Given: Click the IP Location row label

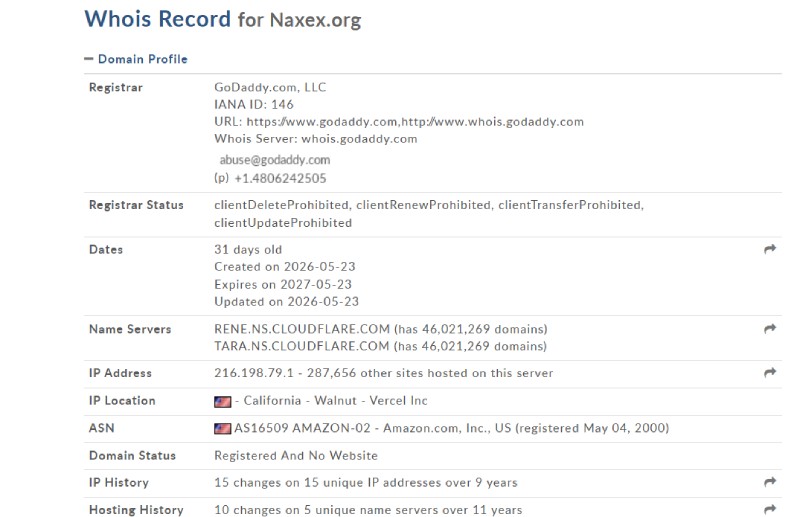Looking at the screenshot, I should tap(122, 401).
